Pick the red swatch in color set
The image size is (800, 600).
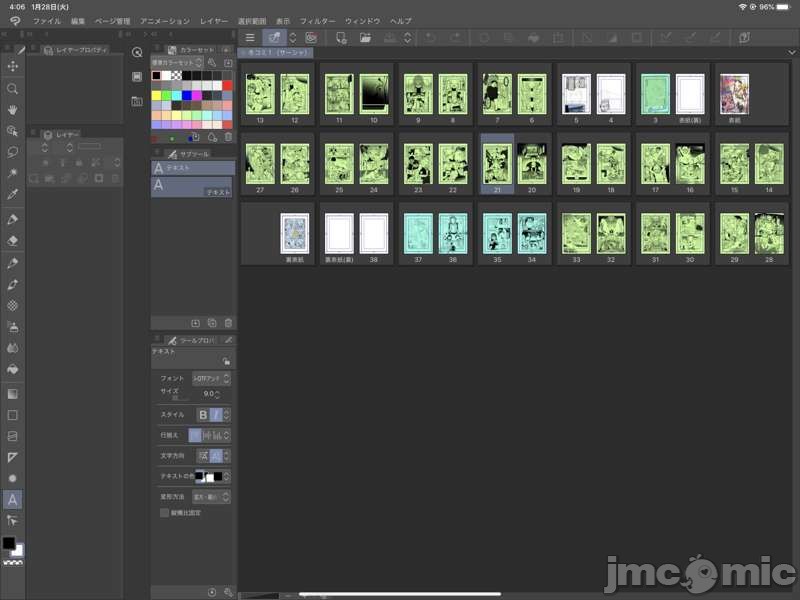(228, 86)
